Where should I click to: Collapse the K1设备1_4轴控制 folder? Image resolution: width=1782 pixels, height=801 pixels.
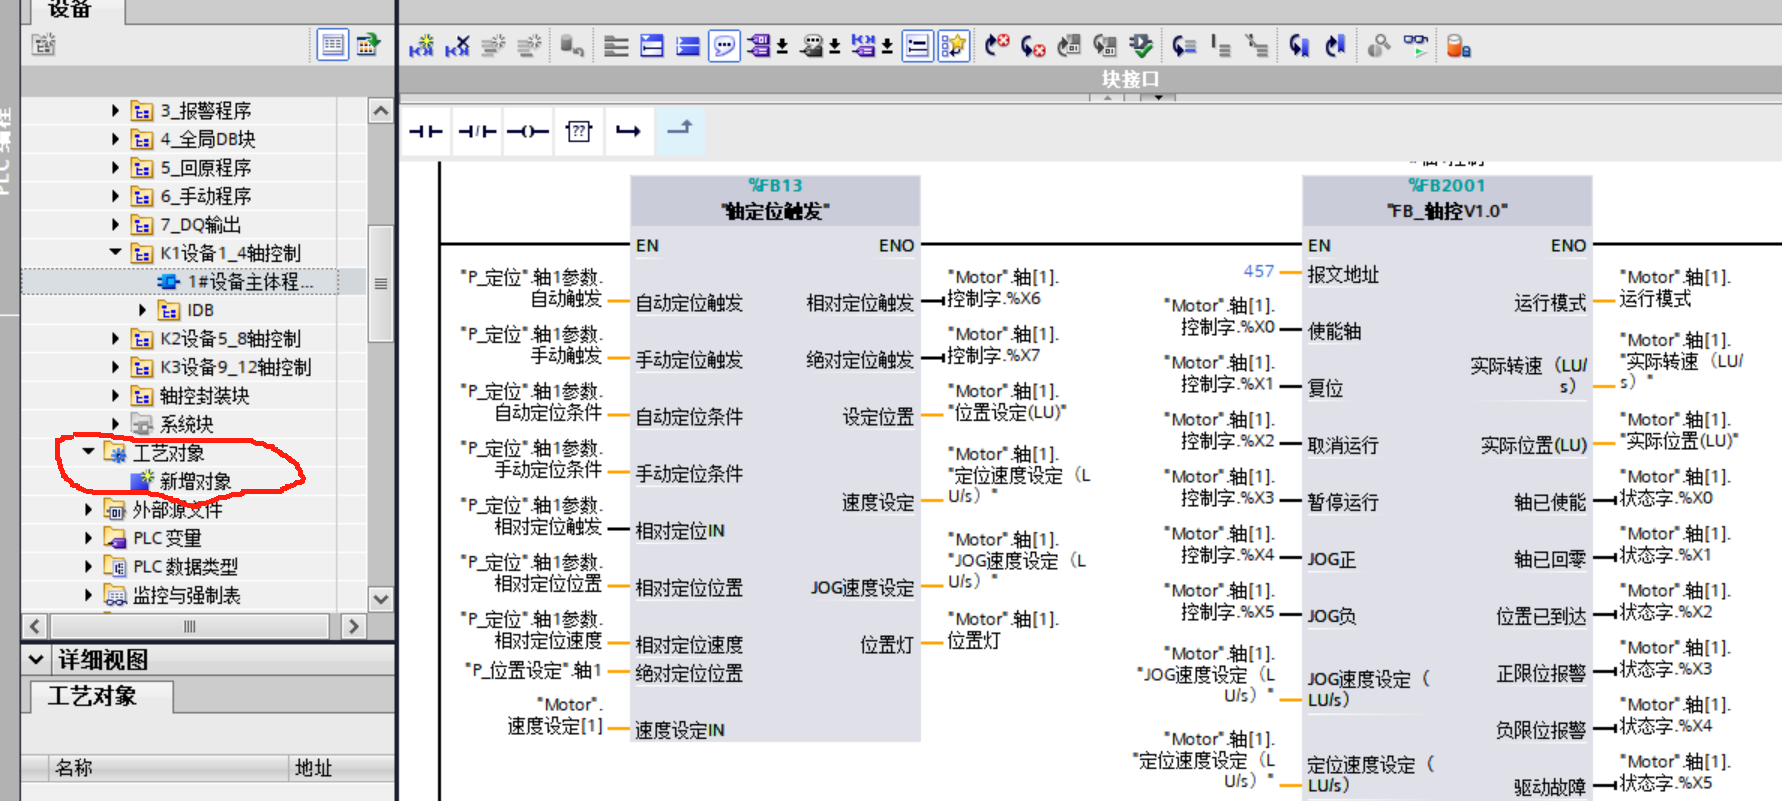tap(115, 253)
